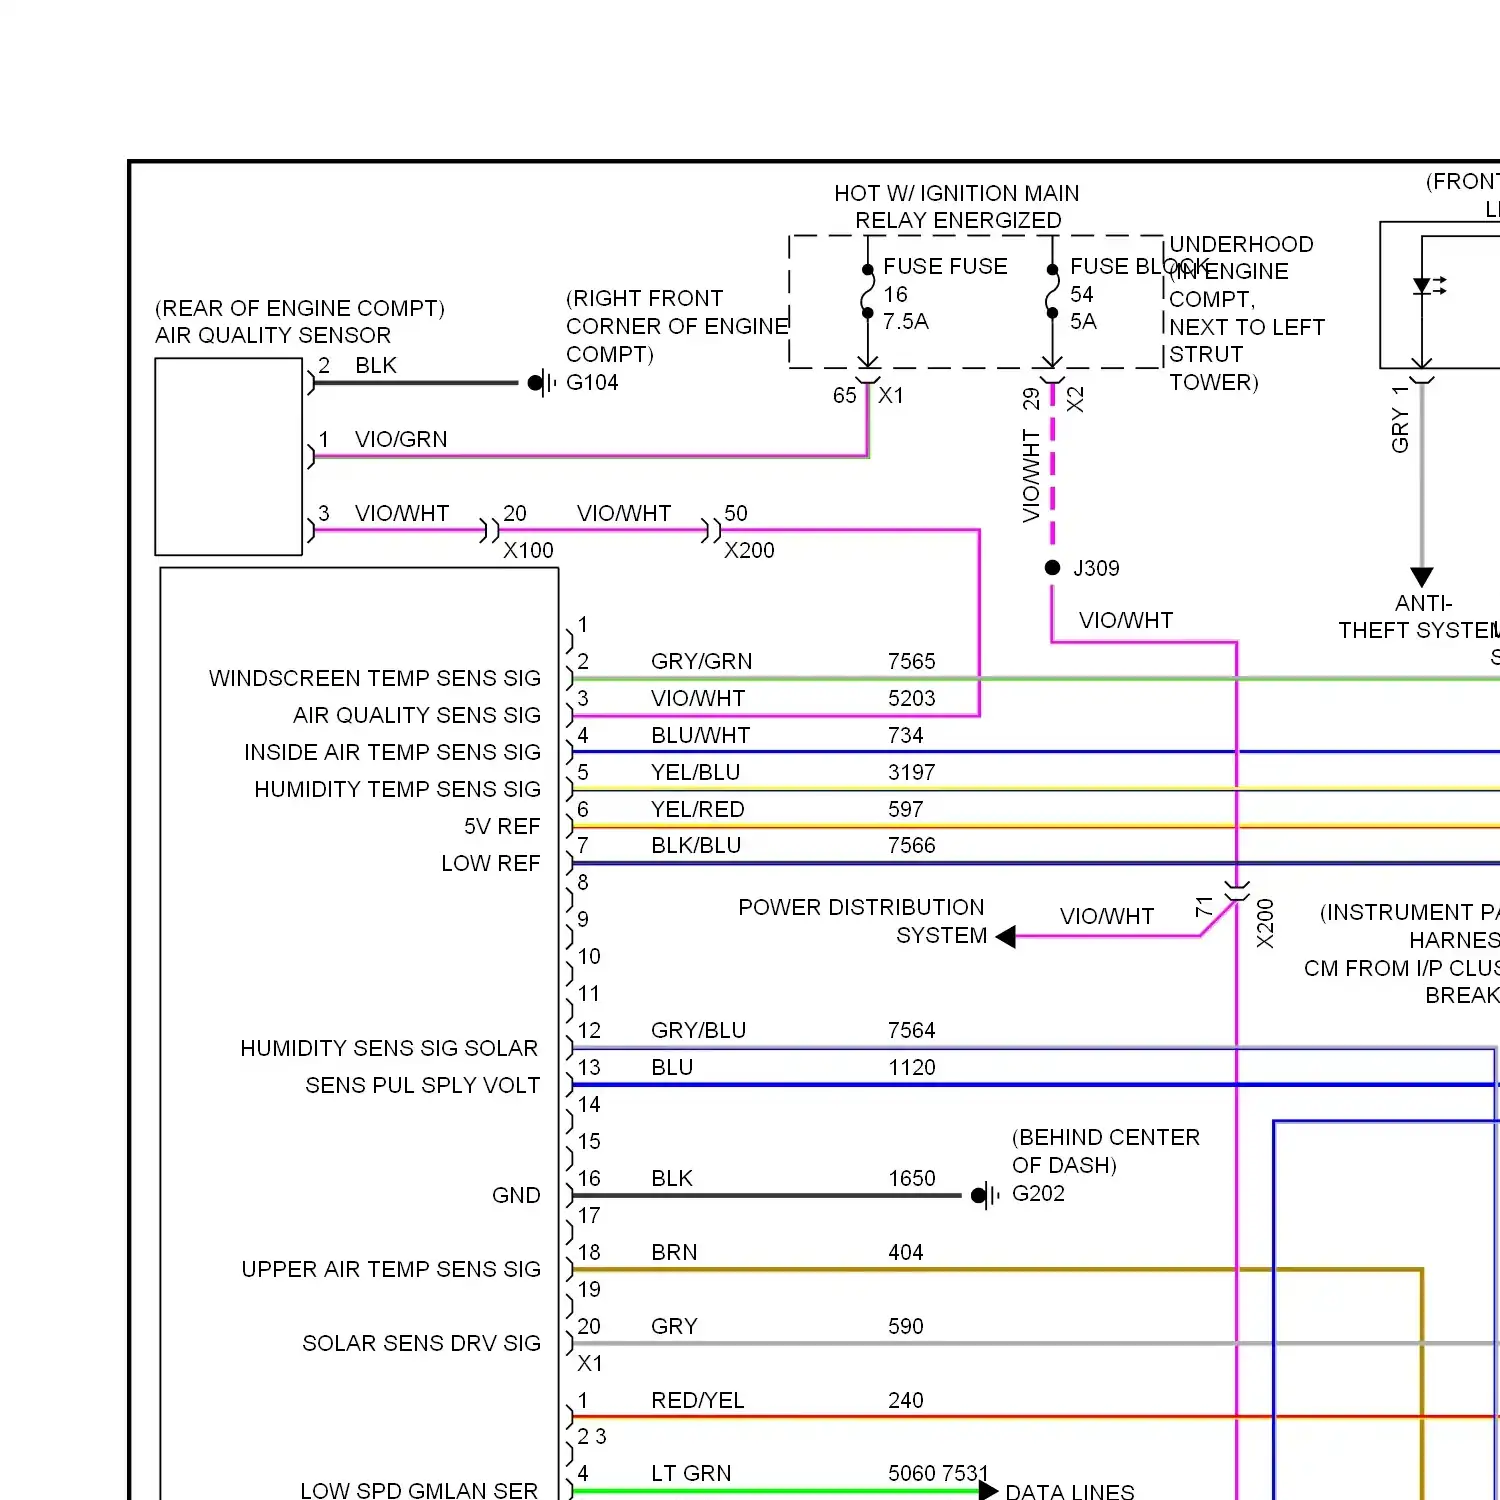
Task: Click the G104 ground label
Action: click(x=592, y=382)
